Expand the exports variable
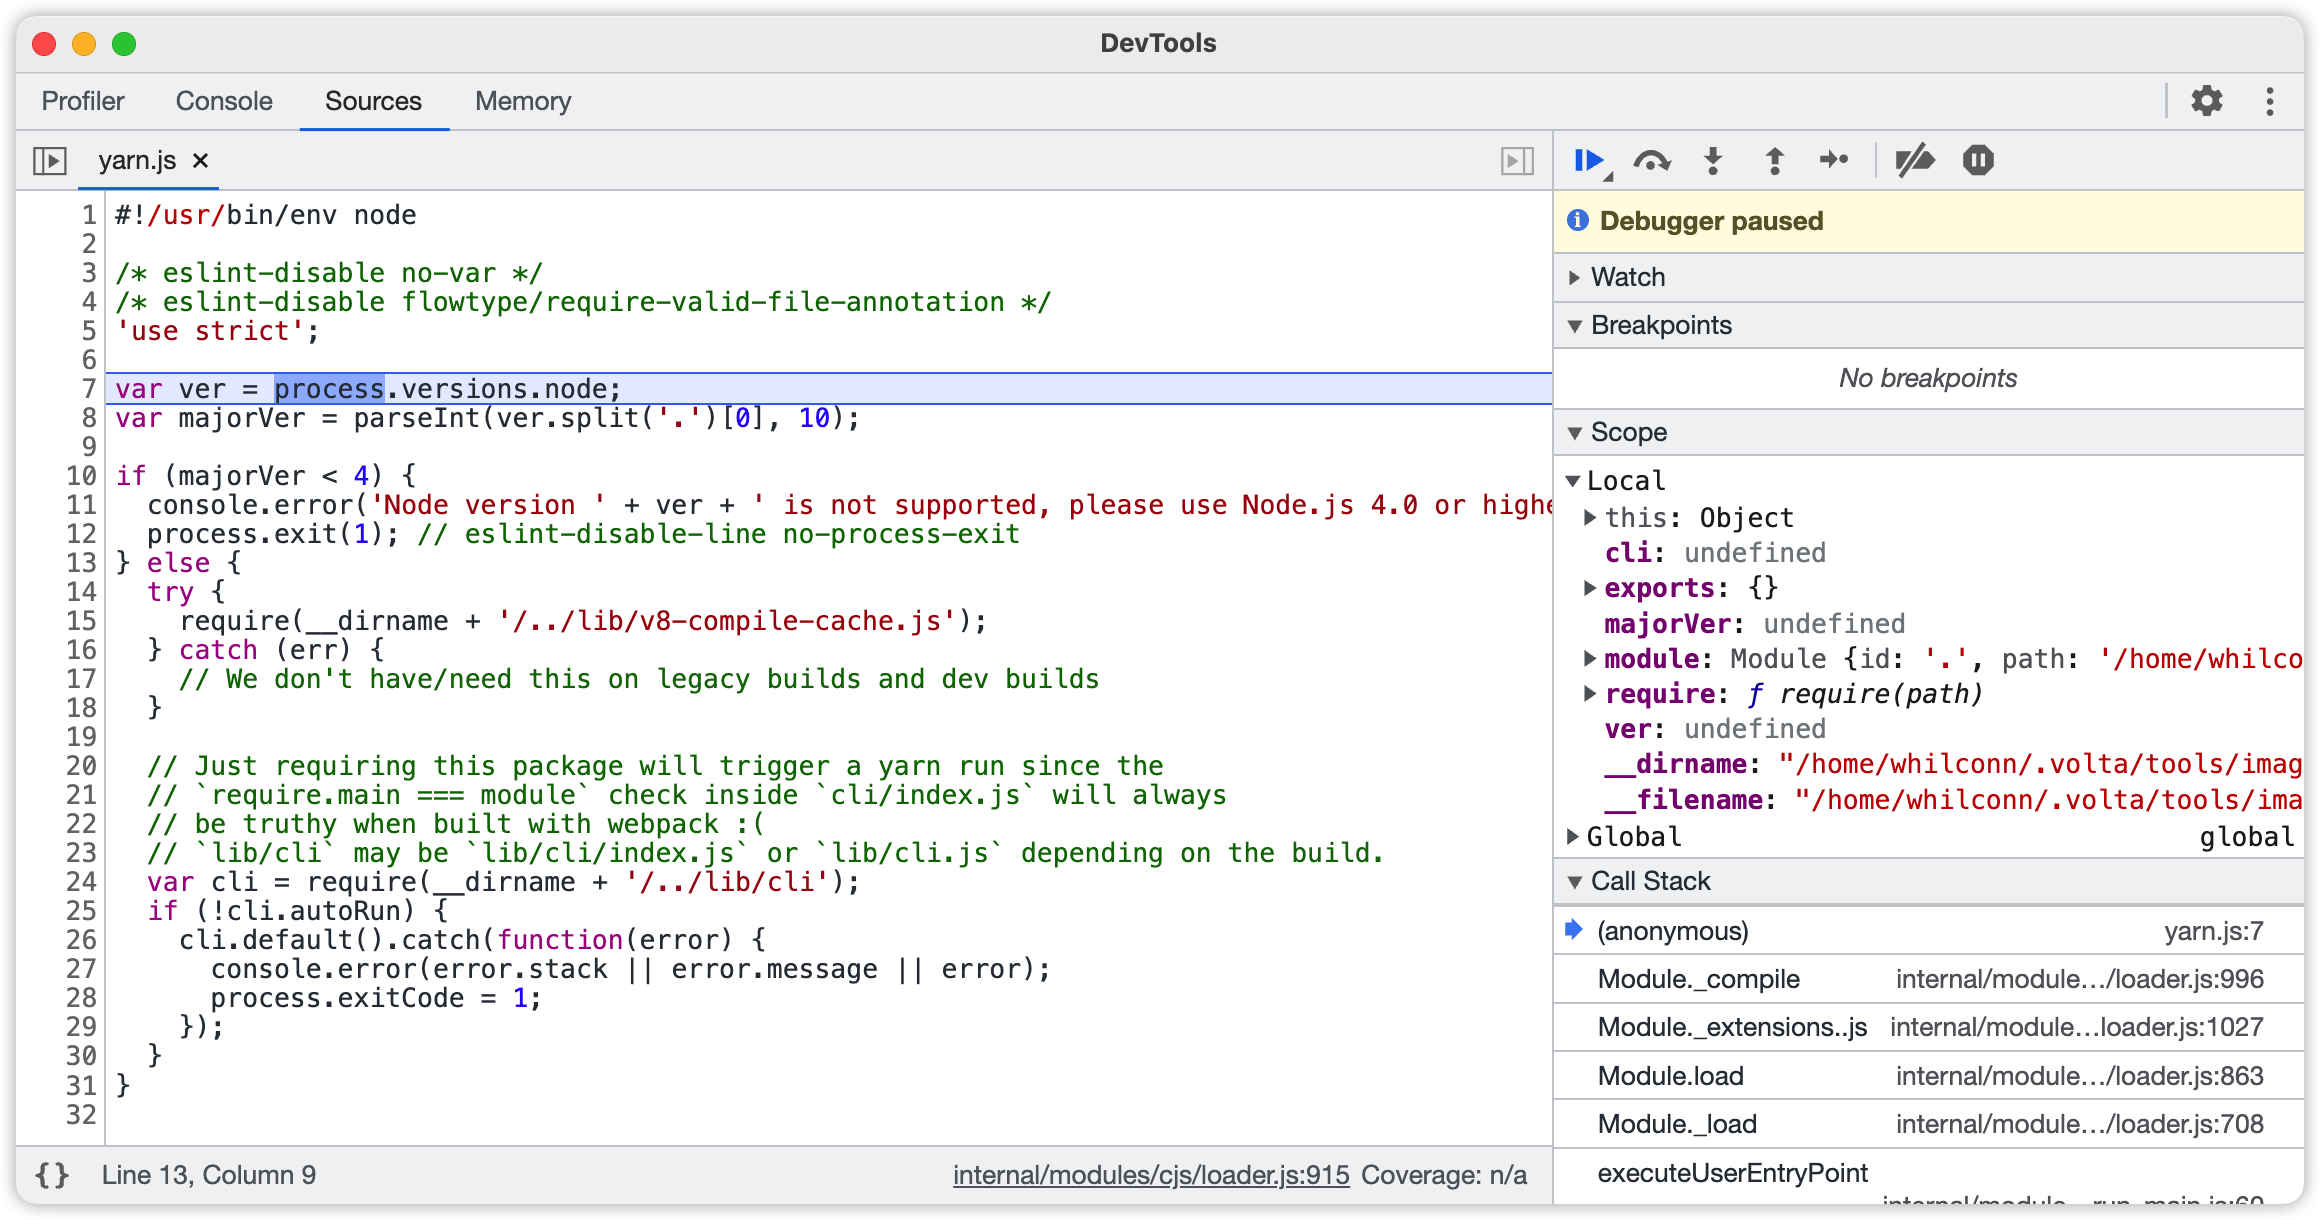Viewport: 2320px width, 1220px height. 1589,587
